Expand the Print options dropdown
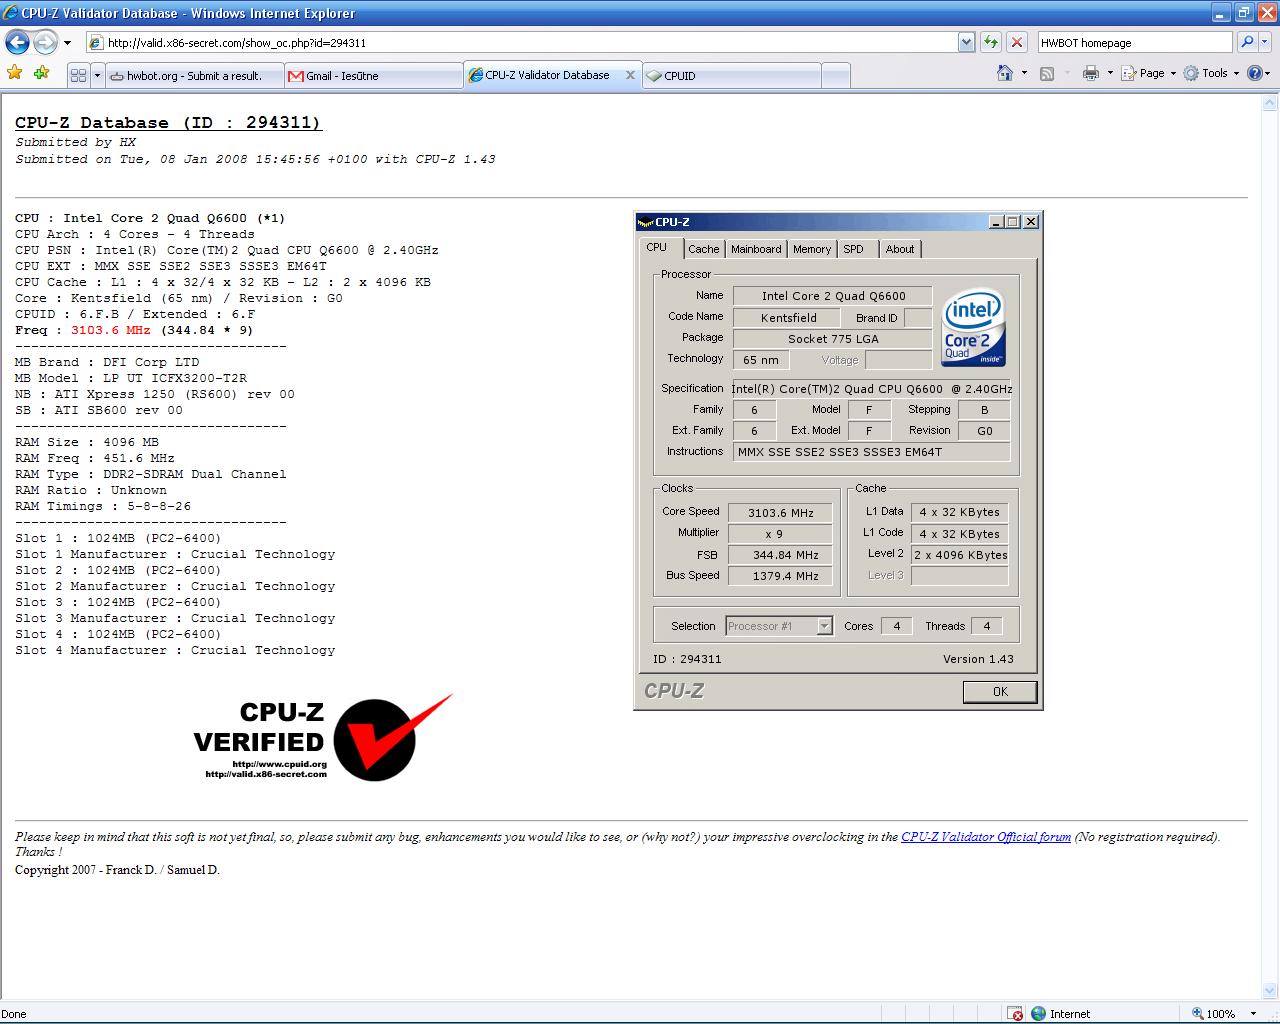Image resolution: width=1280 pixels, height=1024 pixels. (1110, 73)
